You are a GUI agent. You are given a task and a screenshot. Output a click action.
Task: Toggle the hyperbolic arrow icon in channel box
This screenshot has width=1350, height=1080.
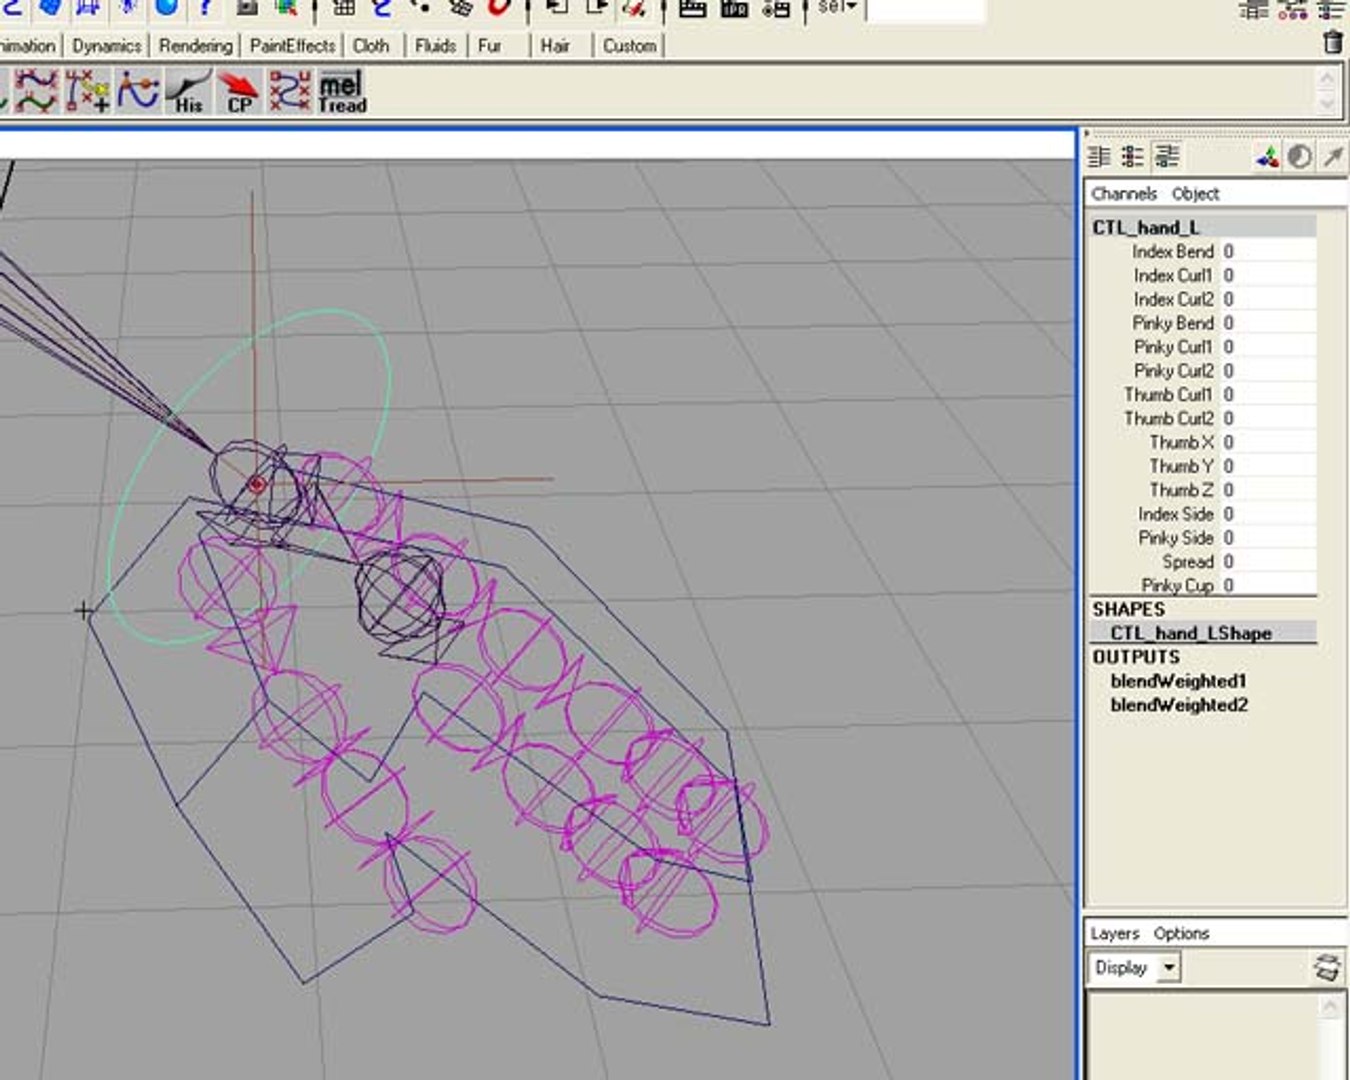click(x=1333, y=157)
